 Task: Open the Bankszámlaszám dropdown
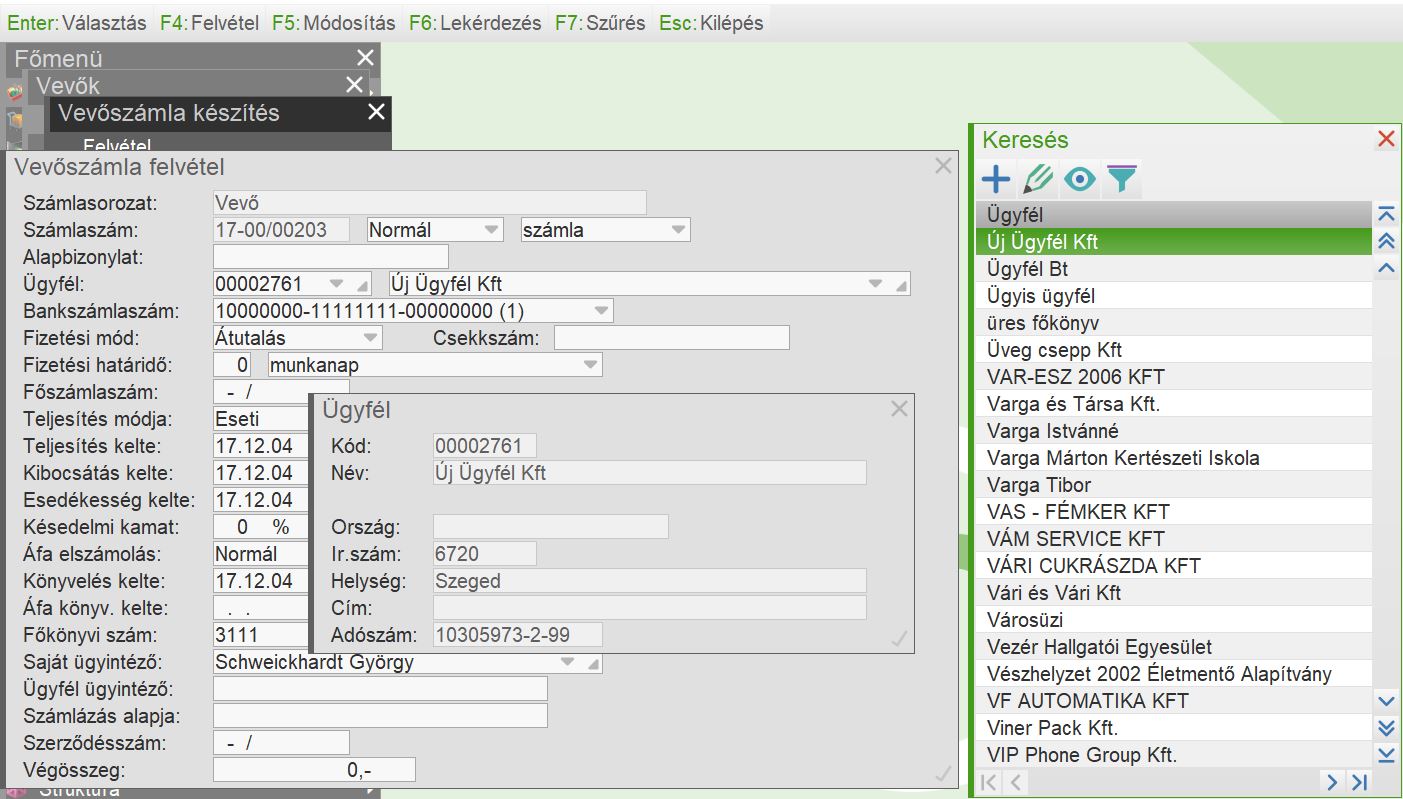coord(600,311)
